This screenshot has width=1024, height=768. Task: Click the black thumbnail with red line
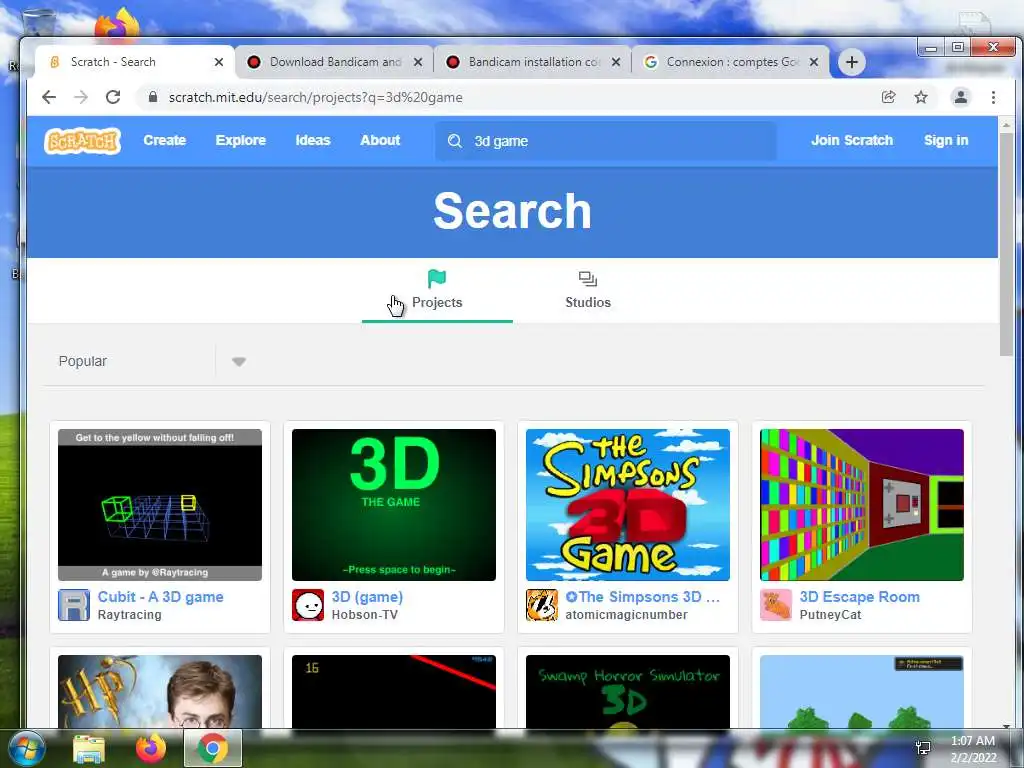pos(394,692)
